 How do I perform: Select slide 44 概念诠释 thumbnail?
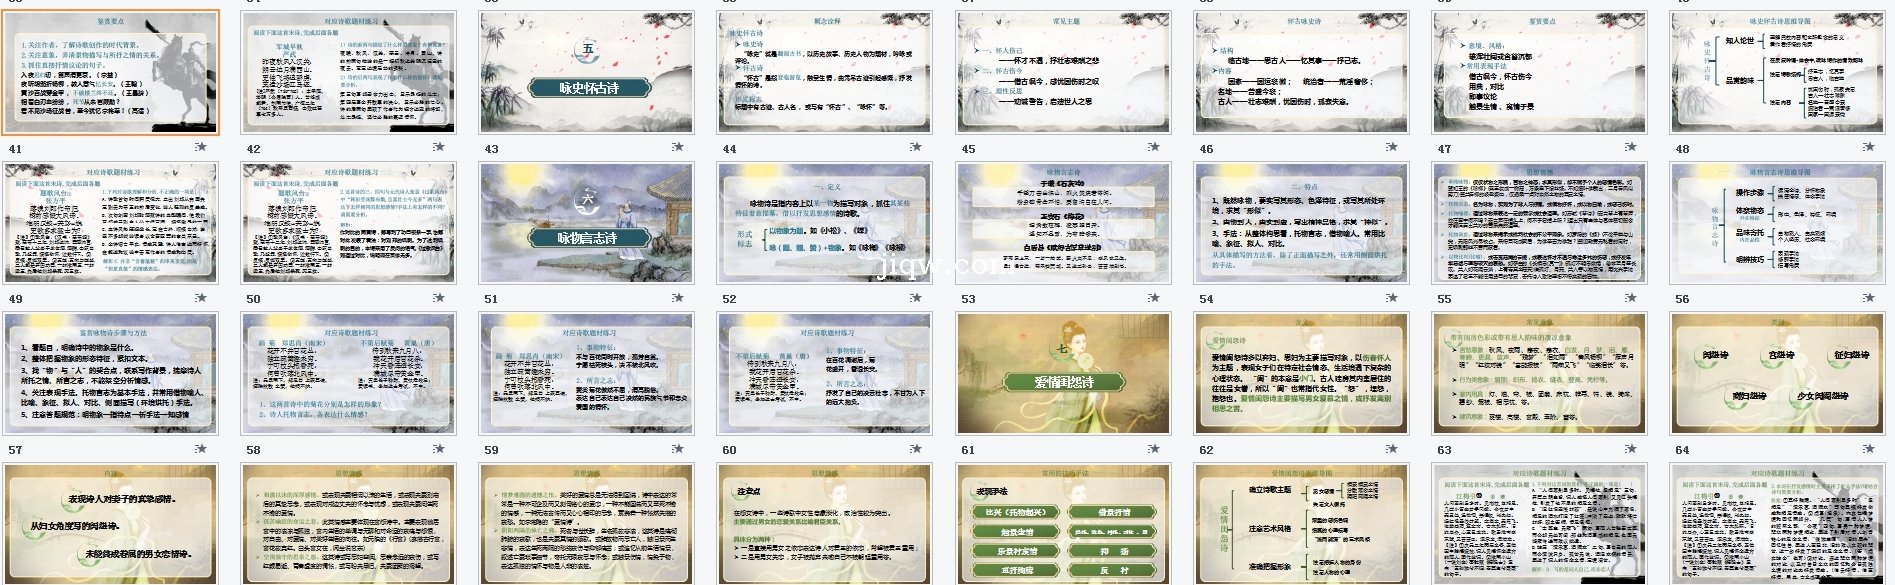click(x=825, y=72)
